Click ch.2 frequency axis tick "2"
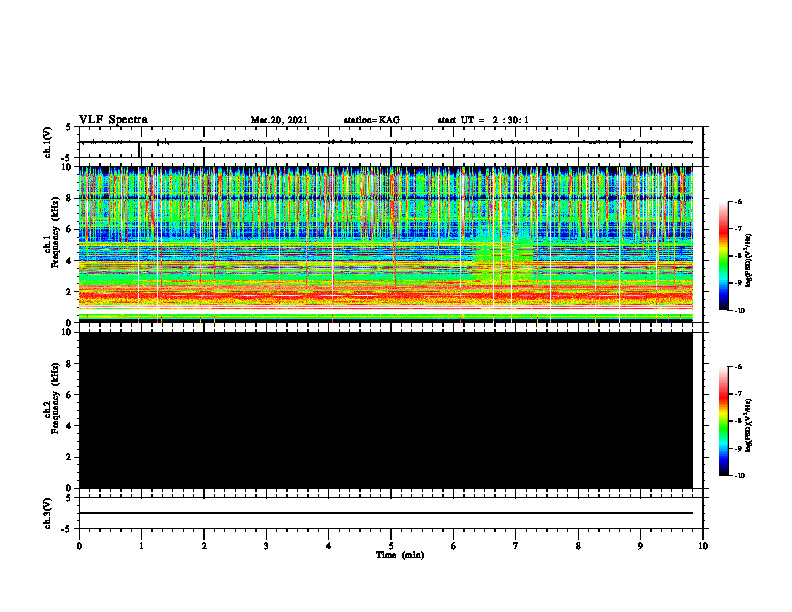This screenshot has height=612, width=792. pyautogui.click(x=70, y=457)
